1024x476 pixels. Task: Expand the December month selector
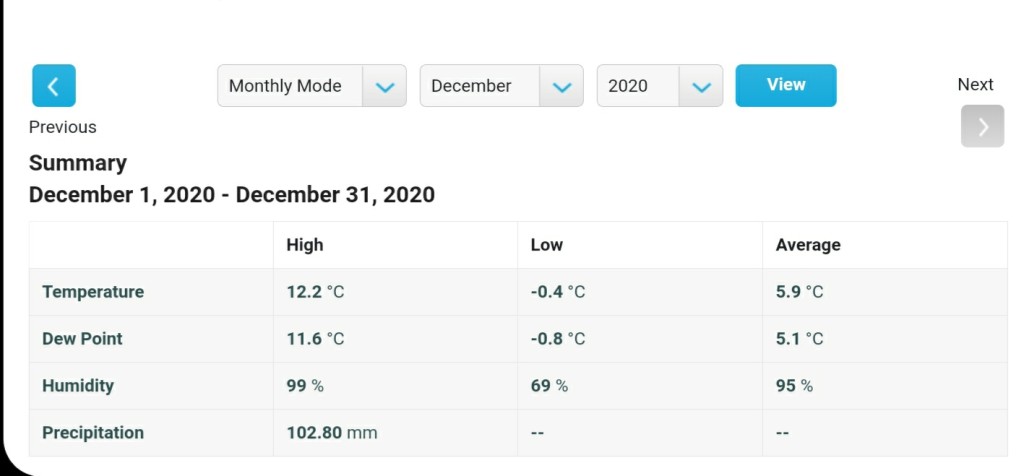[502, 86]
